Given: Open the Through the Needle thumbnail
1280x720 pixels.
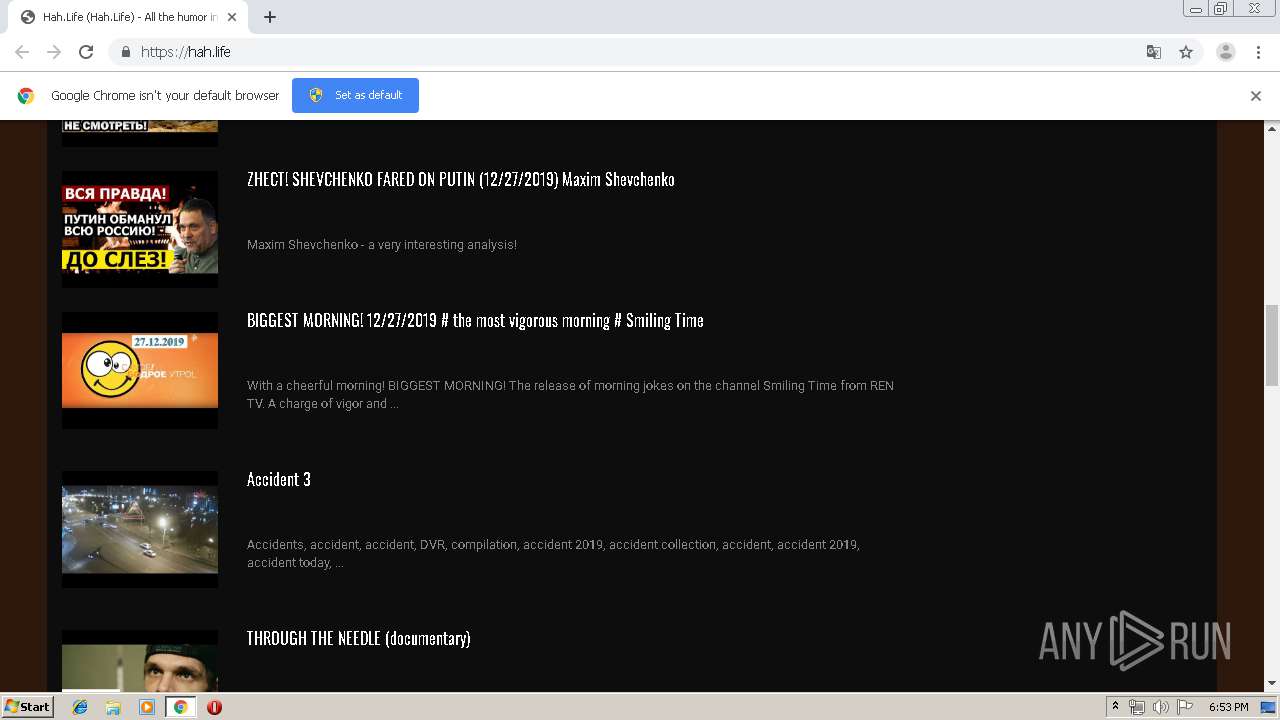Looking at the screenshot, I should click(x=140, y=661).
